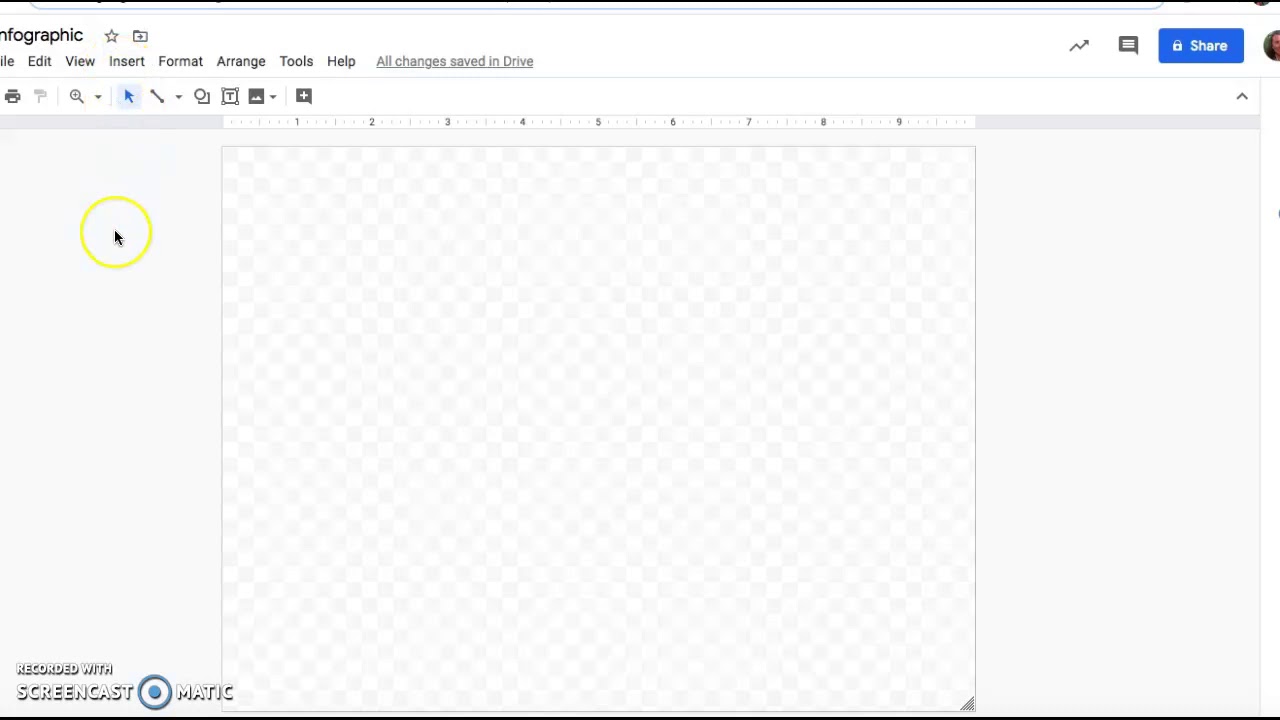Open comment history icon
The height and width of the screenshot is (720, 1280).
1128,46
